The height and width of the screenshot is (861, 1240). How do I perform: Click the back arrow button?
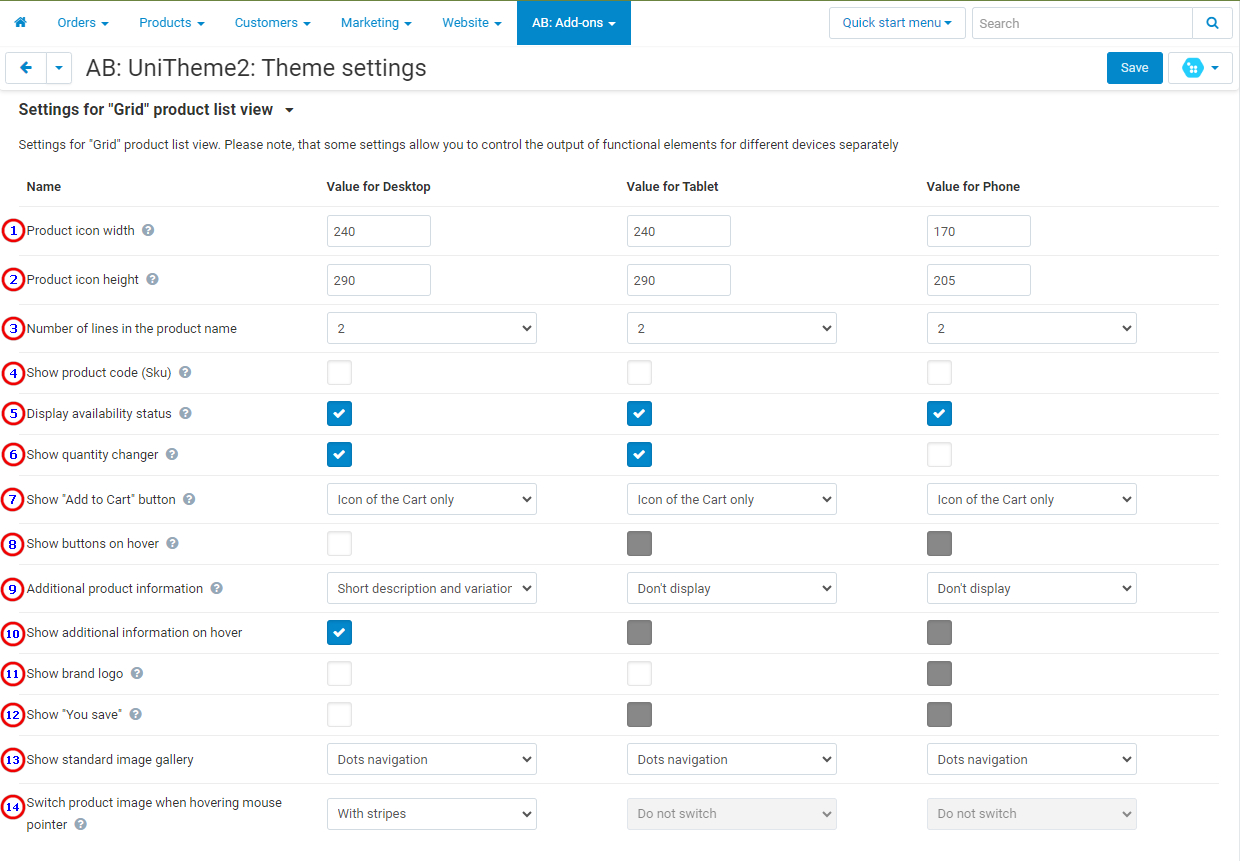[26, 68]
